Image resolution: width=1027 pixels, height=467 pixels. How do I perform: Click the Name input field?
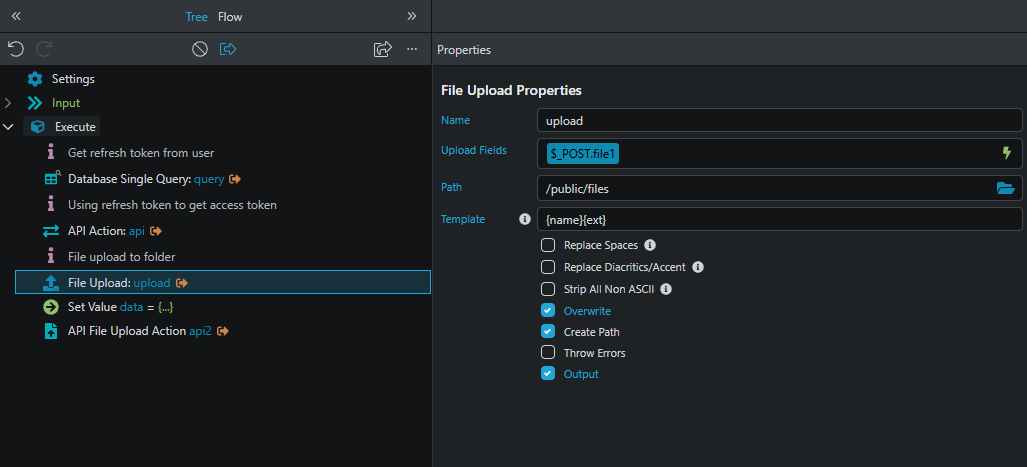click(778, 120)
